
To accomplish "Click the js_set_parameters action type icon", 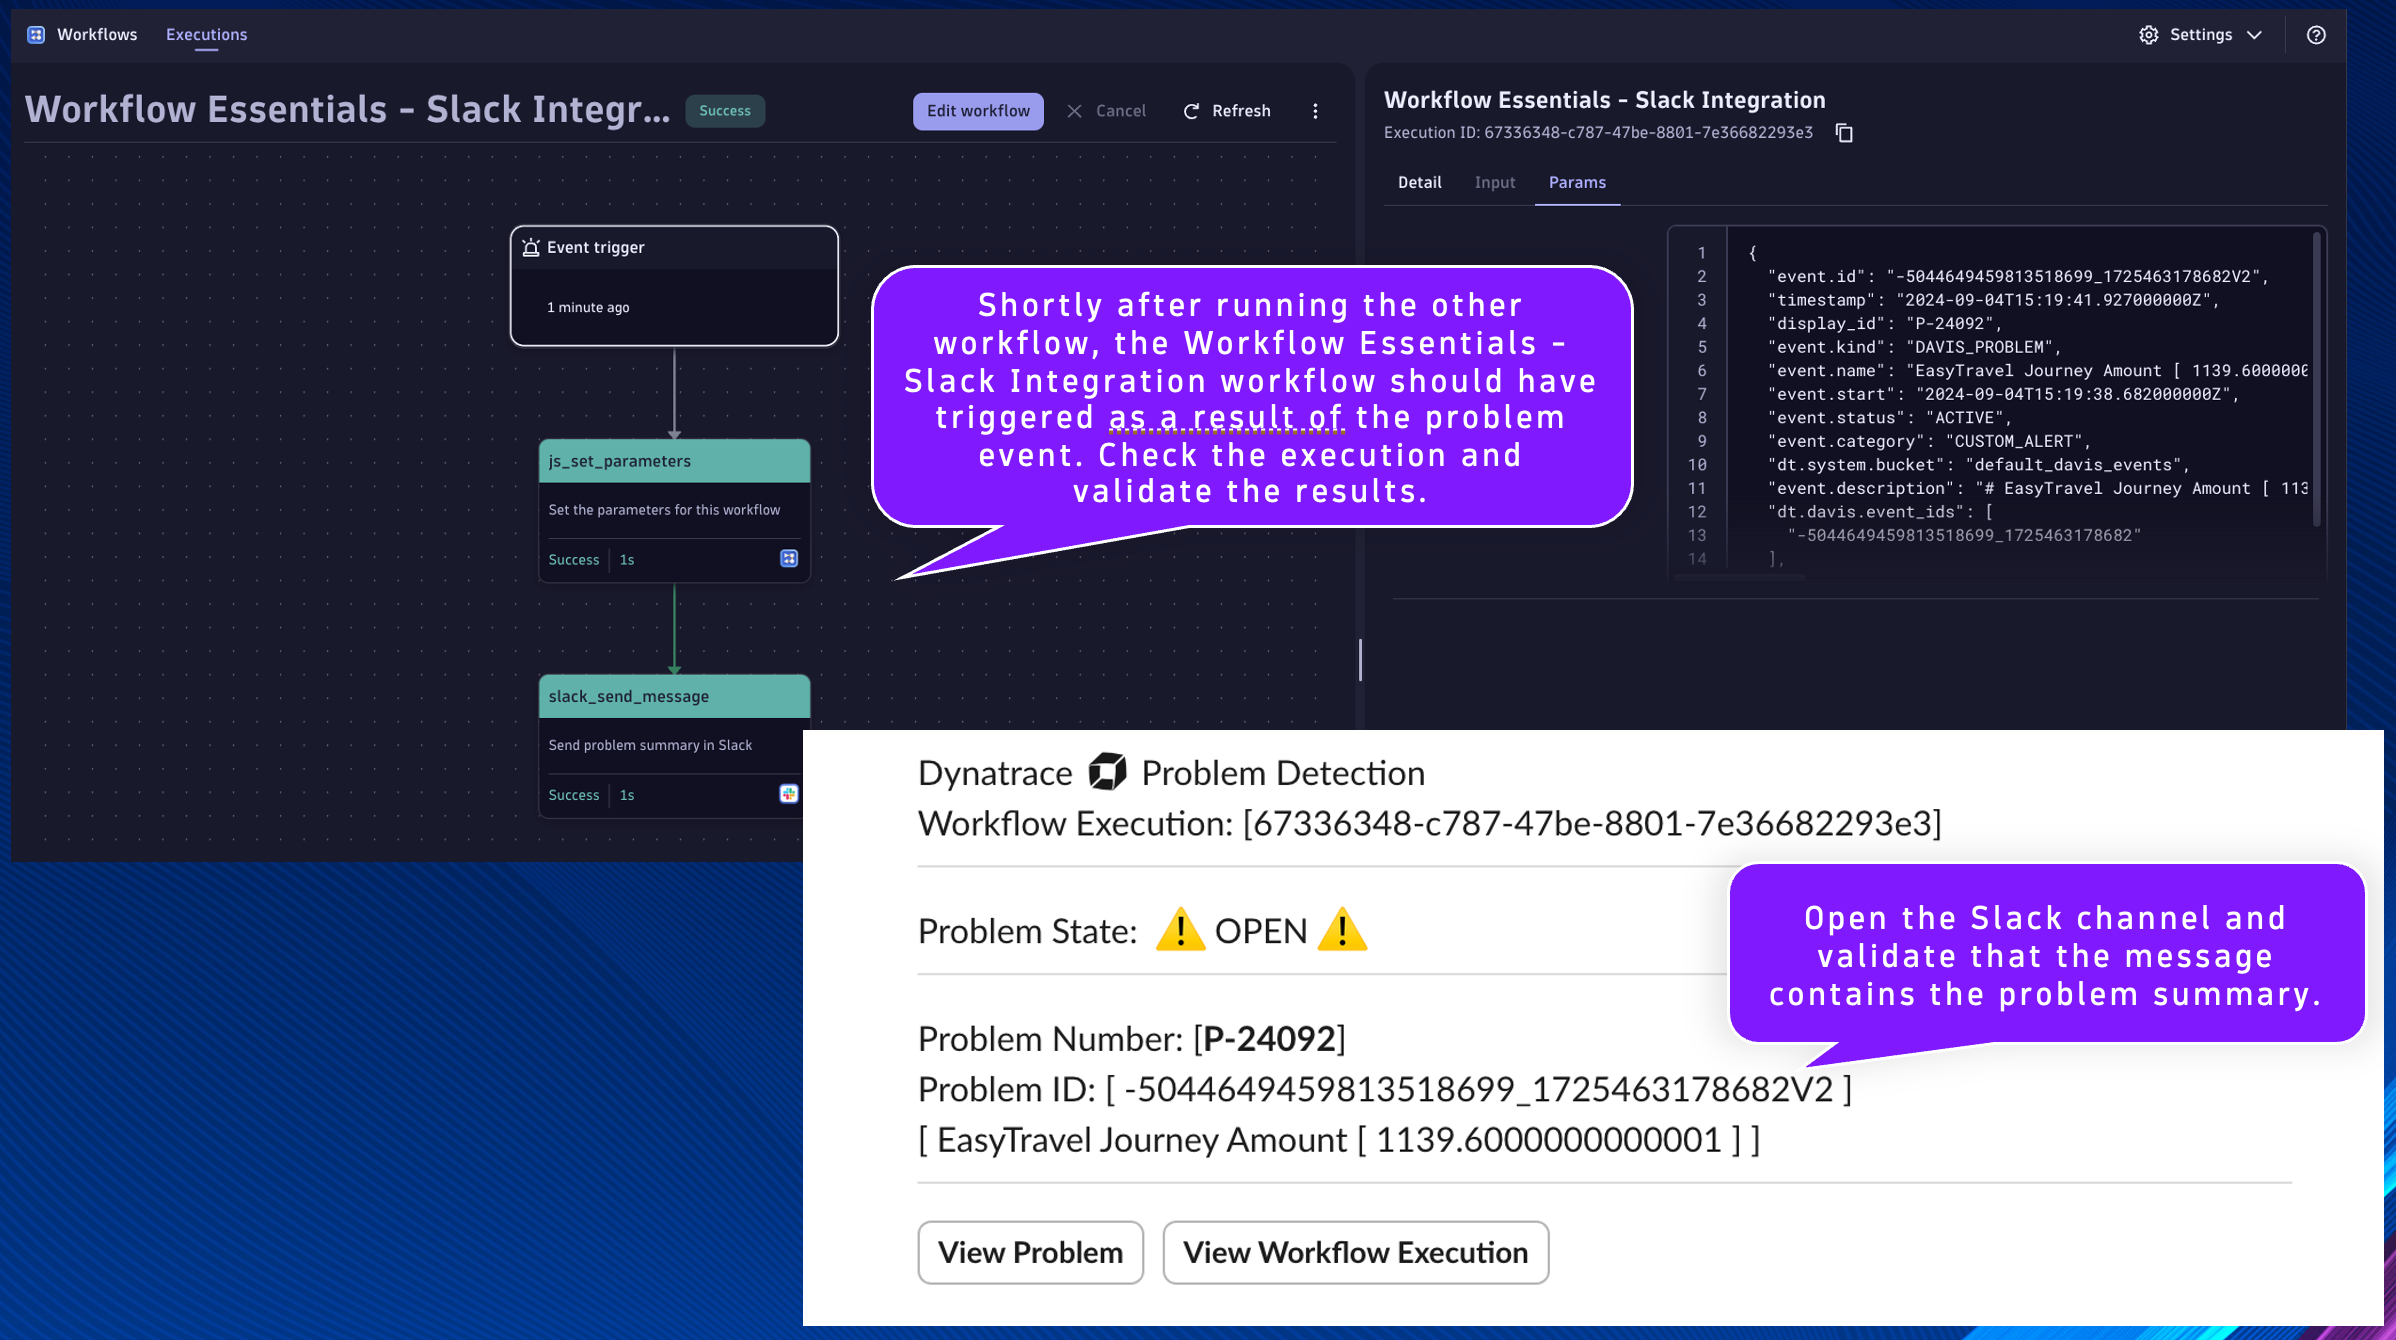I will click(789, 559).
